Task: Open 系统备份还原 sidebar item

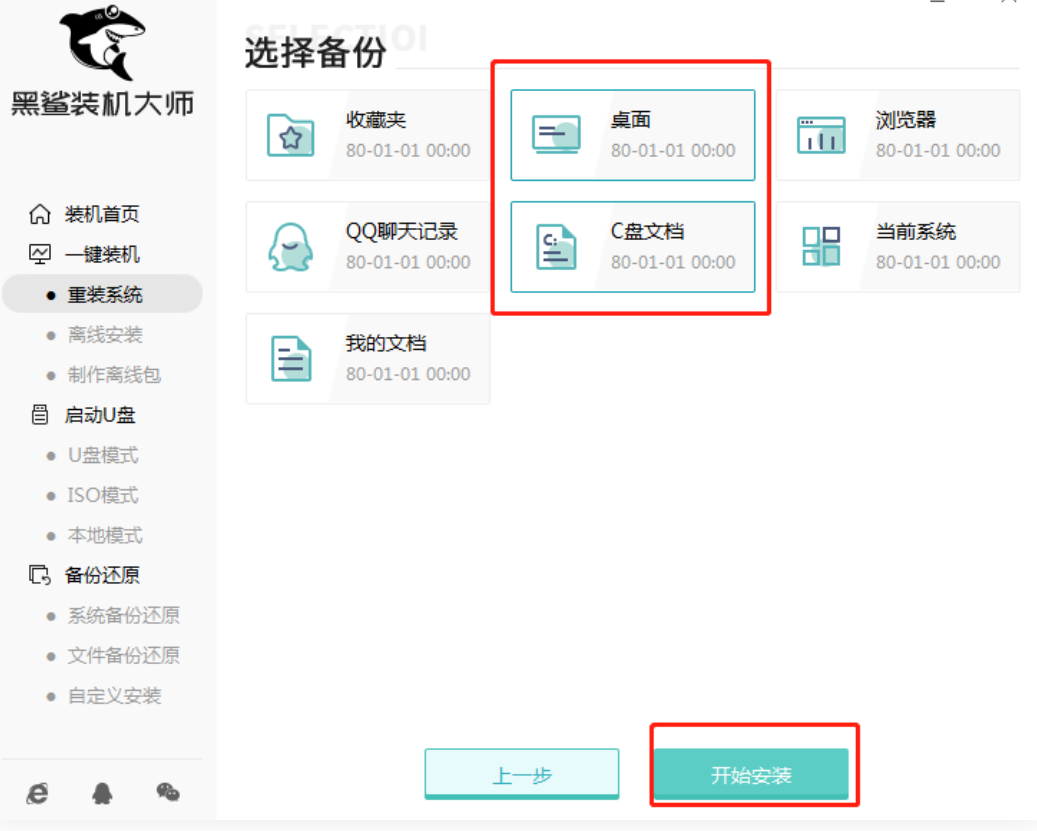Action: pyautogui.click(x=123, y=615)
